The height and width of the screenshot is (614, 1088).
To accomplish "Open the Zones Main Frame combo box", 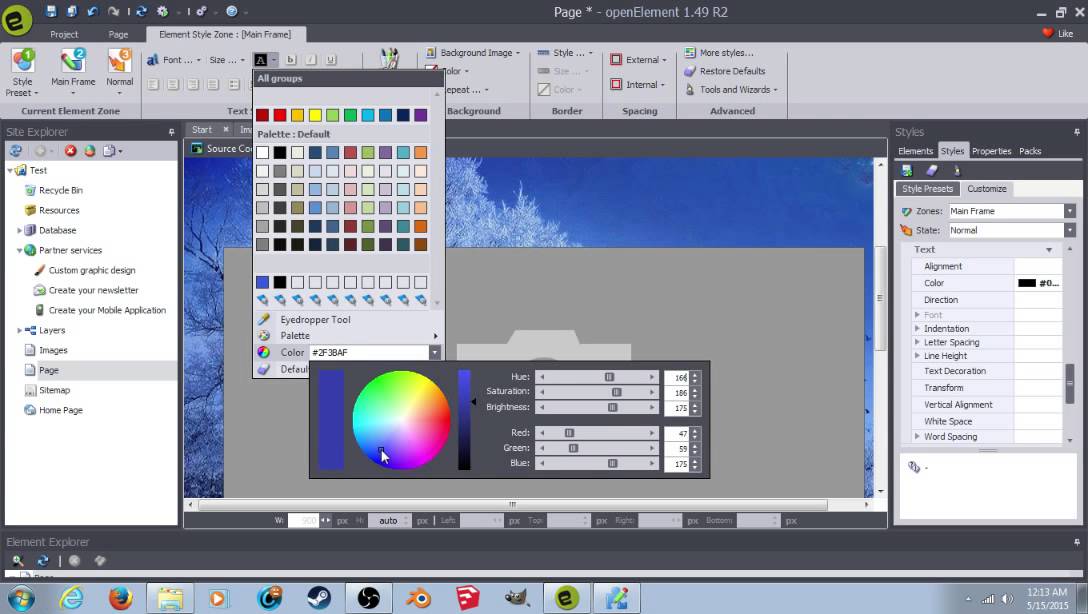I will coord(1011,211).
